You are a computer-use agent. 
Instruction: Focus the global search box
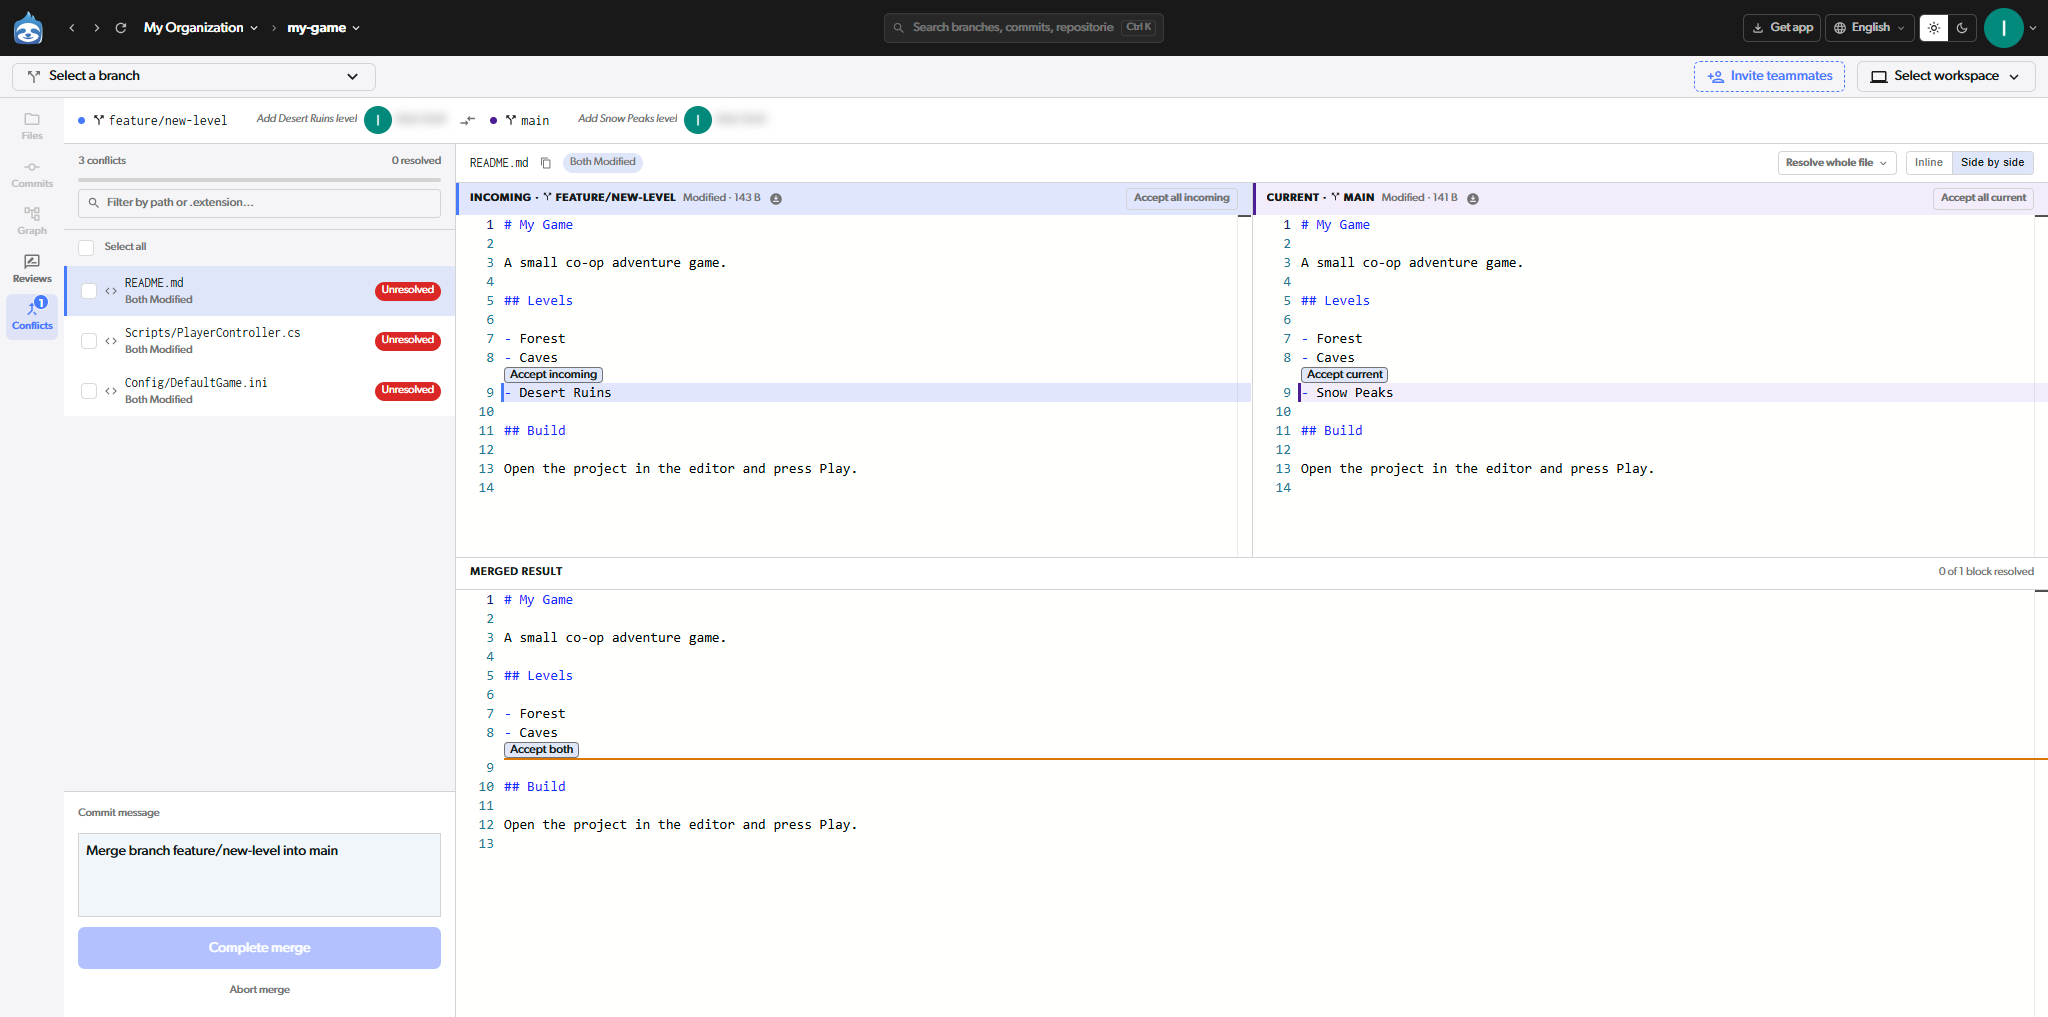pyautogui.click(x=1023, y=28)
